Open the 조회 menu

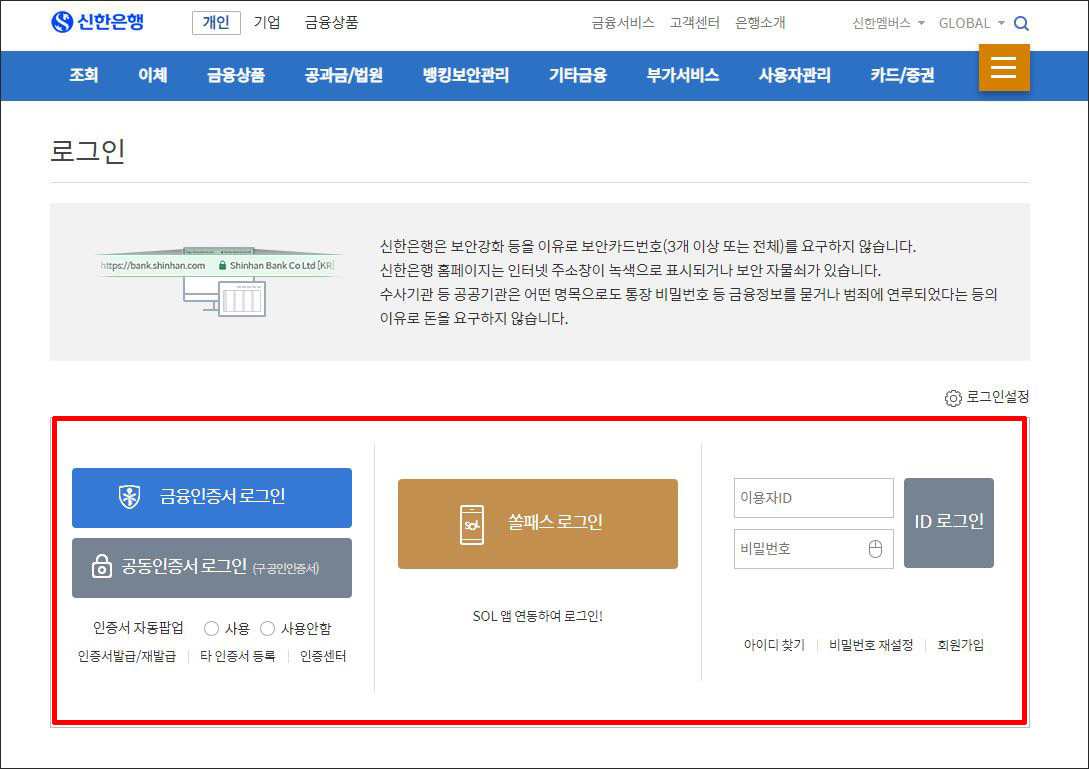tap(83, 74)
